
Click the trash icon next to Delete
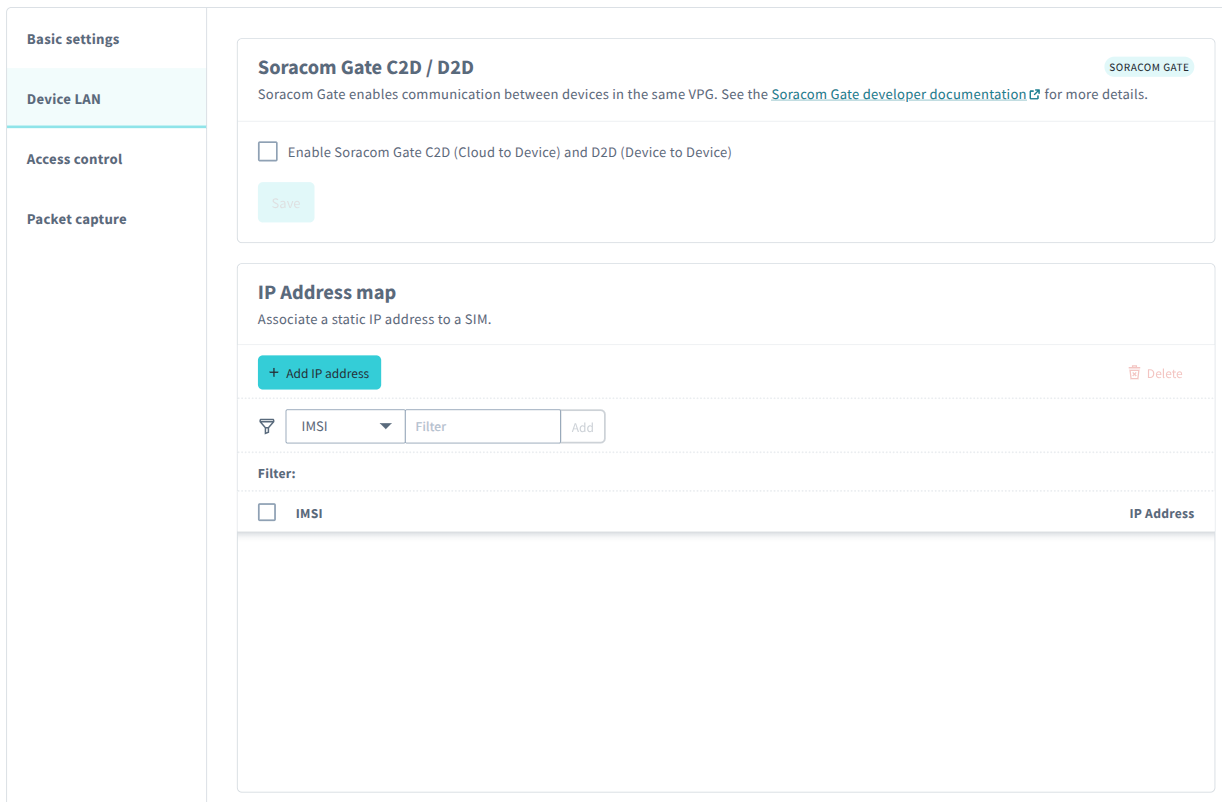coord(1132,372)
